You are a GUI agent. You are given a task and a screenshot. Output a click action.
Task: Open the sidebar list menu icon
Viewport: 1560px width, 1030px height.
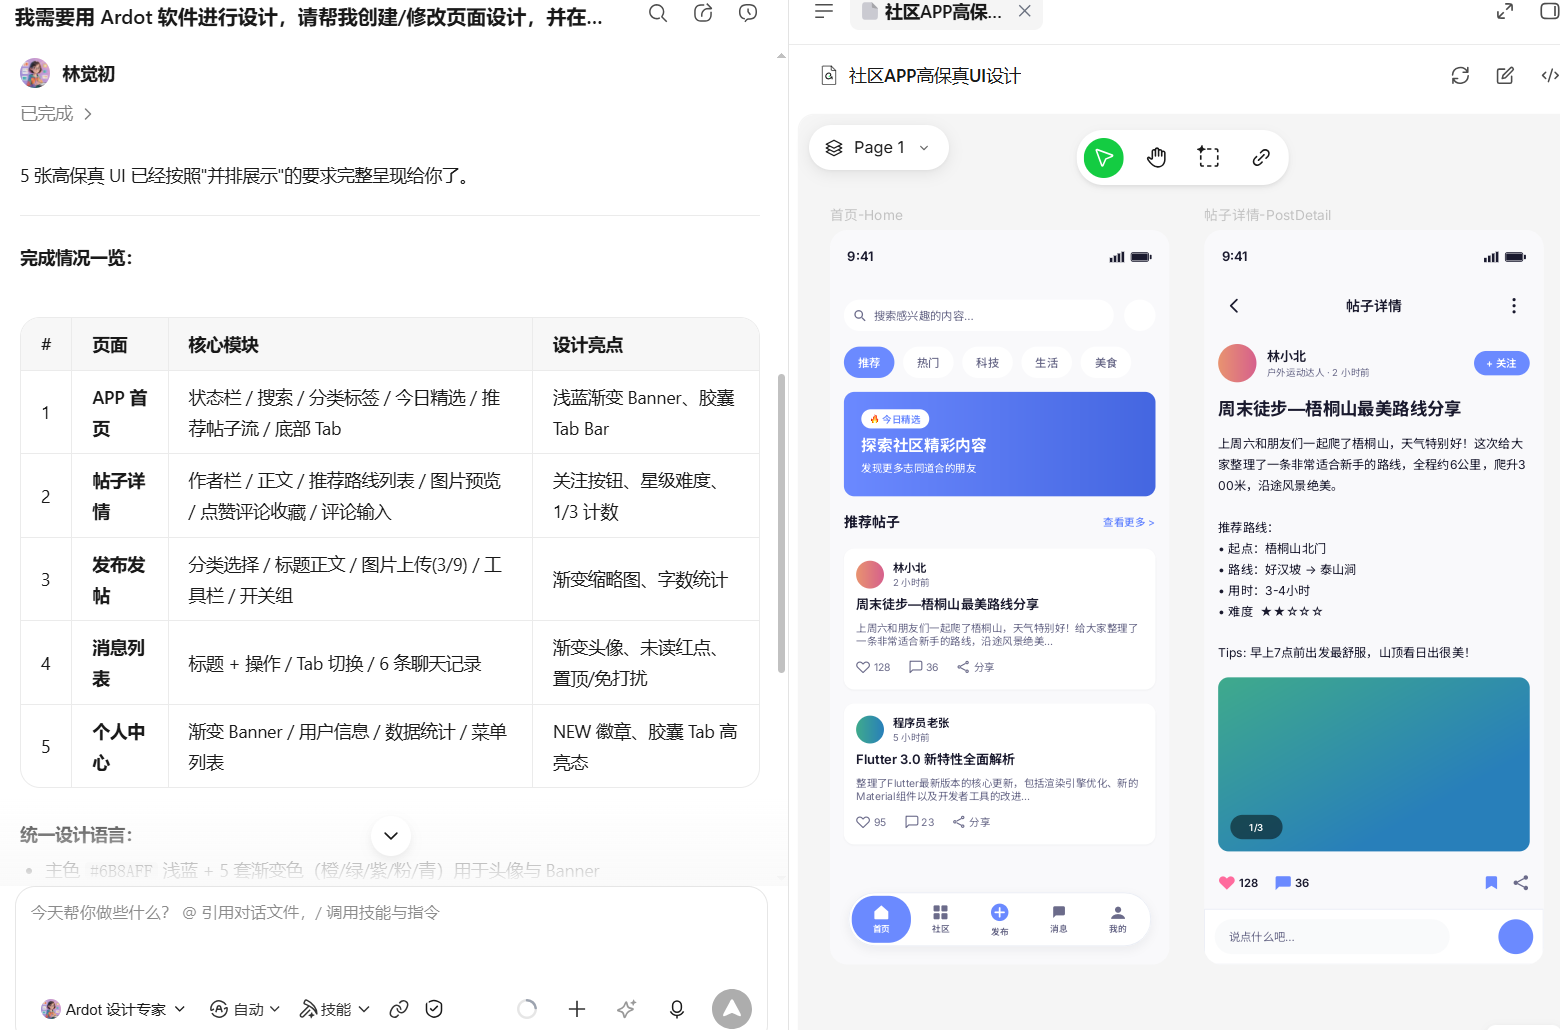824,11
